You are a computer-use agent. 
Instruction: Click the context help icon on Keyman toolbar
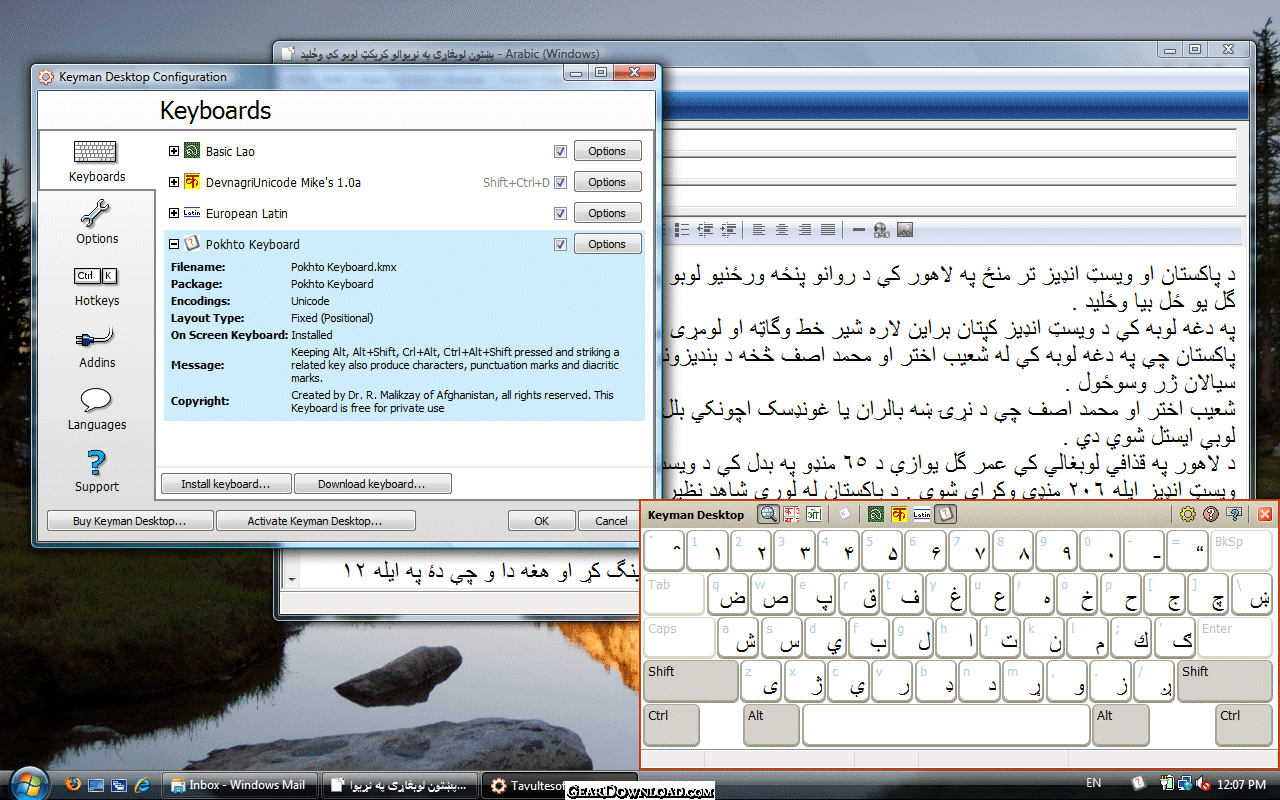coord(1234,514)
